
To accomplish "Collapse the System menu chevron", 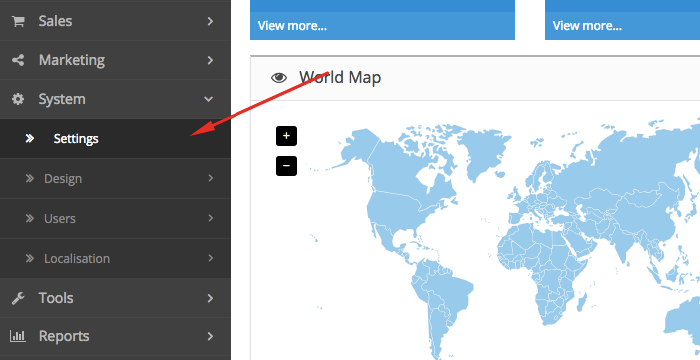I will [208, 99].
